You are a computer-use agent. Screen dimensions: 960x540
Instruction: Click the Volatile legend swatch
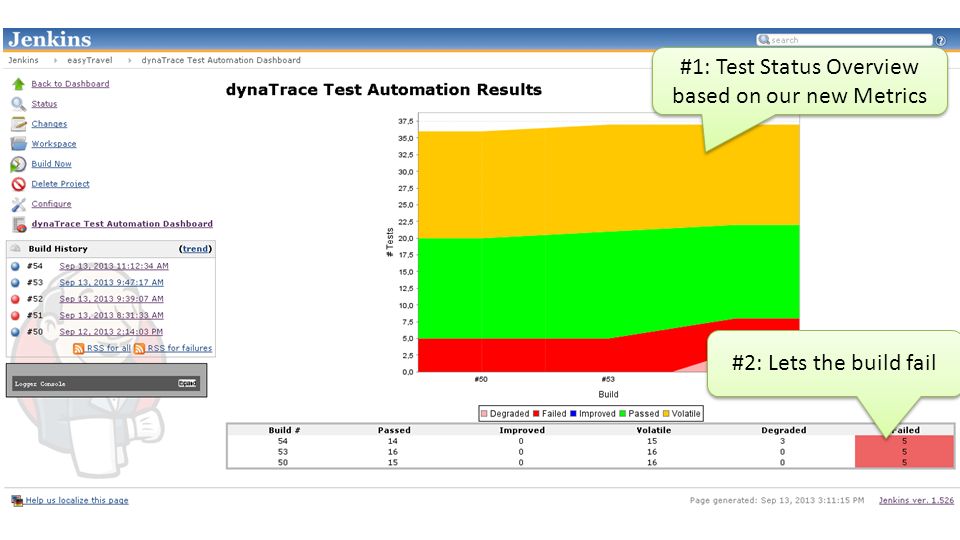click(x=666, y=414)
